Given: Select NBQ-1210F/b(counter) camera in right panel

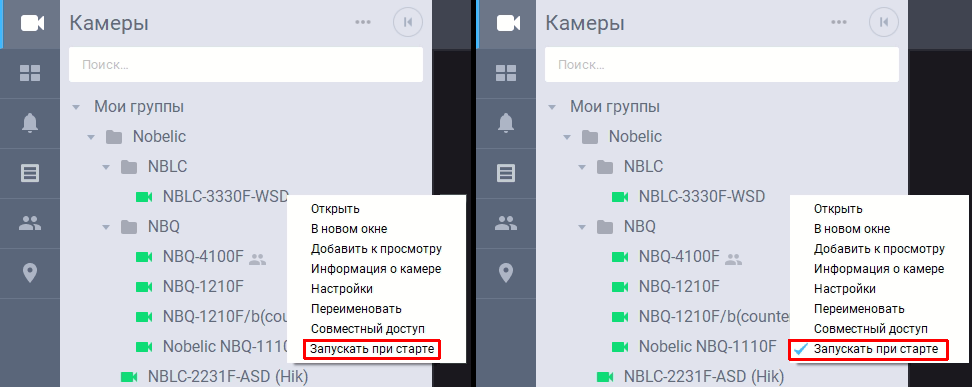Looking at the screenshot, I should click(x=714, y=316).
